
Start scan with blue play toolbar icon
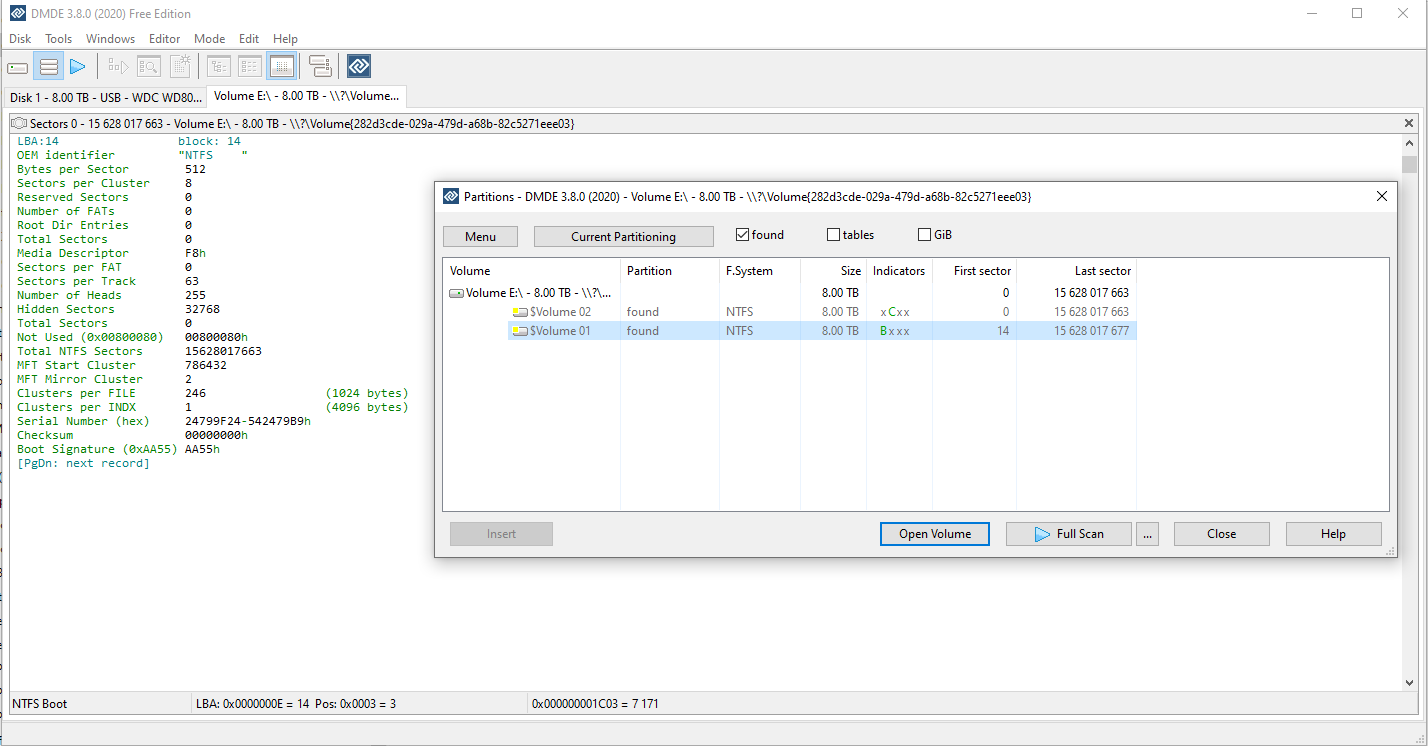click(x=77, y=67)
